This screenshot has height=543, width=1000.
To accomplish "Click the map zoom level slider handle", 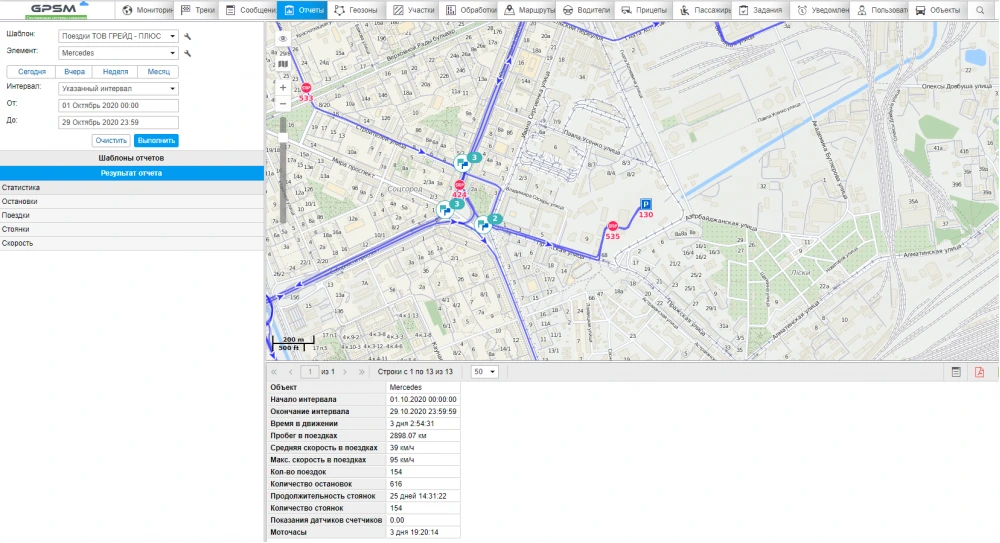I will coord(283,137).
